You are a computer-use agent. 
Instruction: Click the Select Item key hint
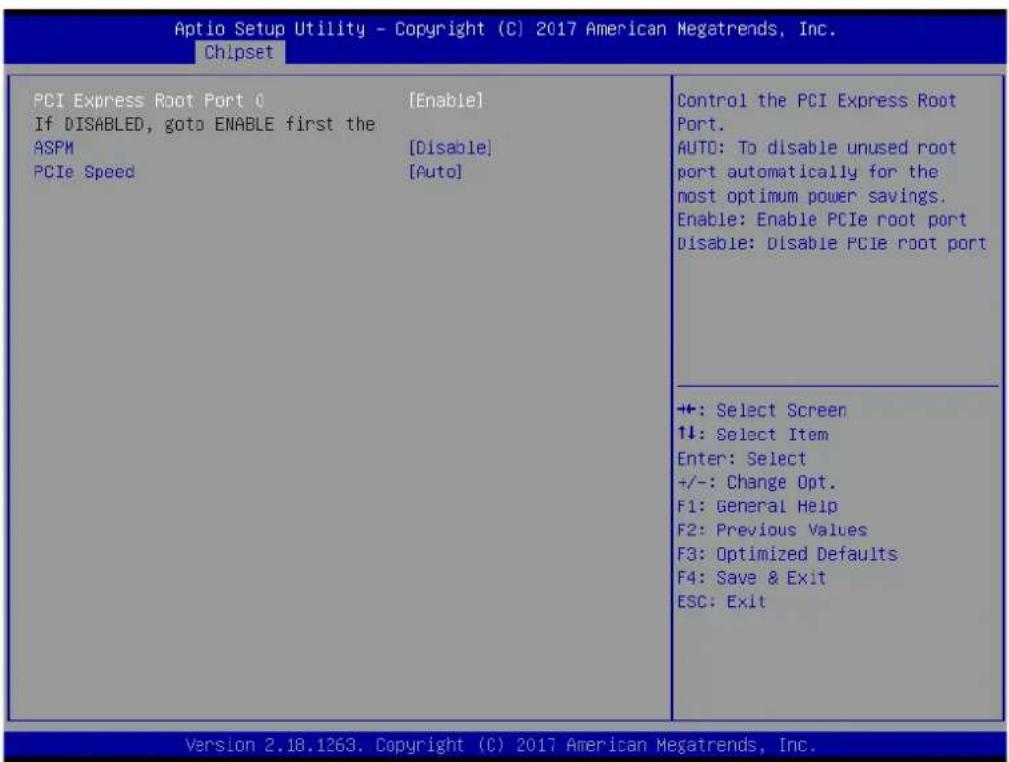pos(753,434)
